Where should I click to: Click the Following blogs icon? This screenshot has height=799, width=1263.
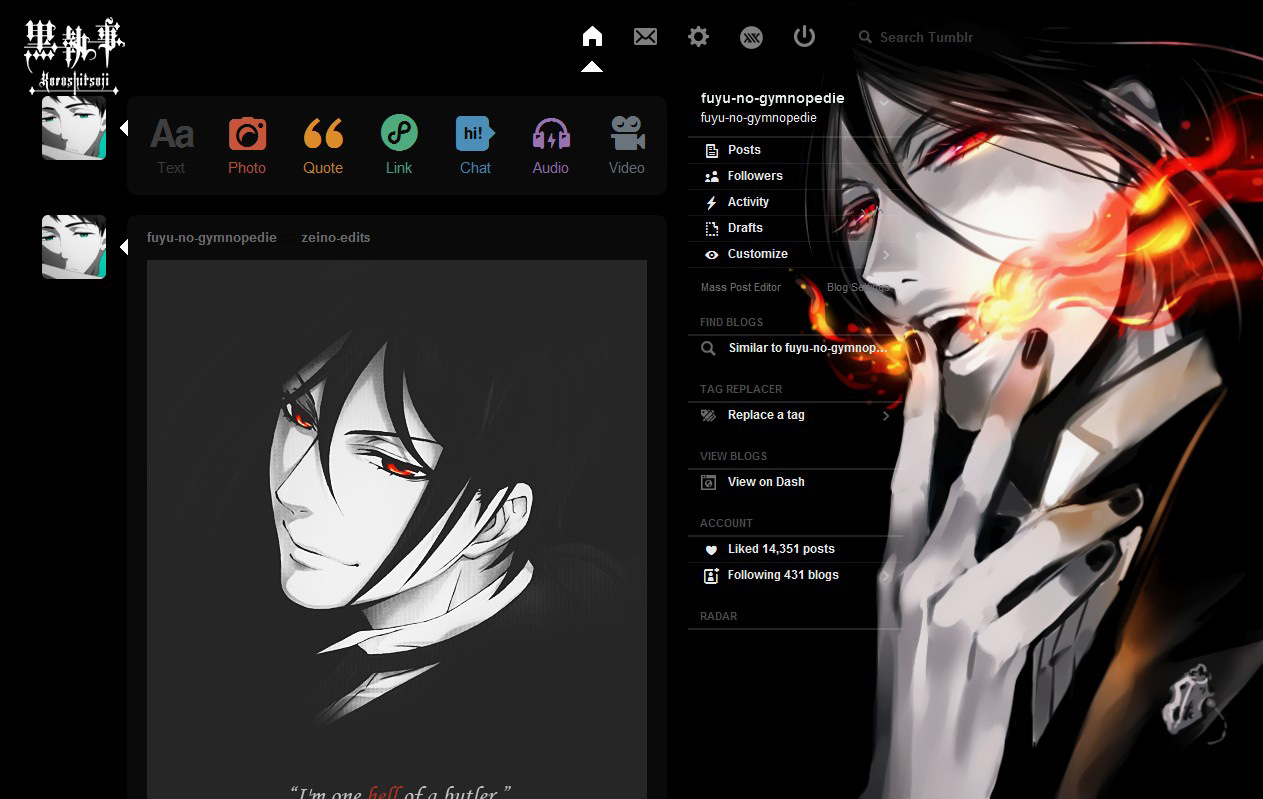[711, 576]
